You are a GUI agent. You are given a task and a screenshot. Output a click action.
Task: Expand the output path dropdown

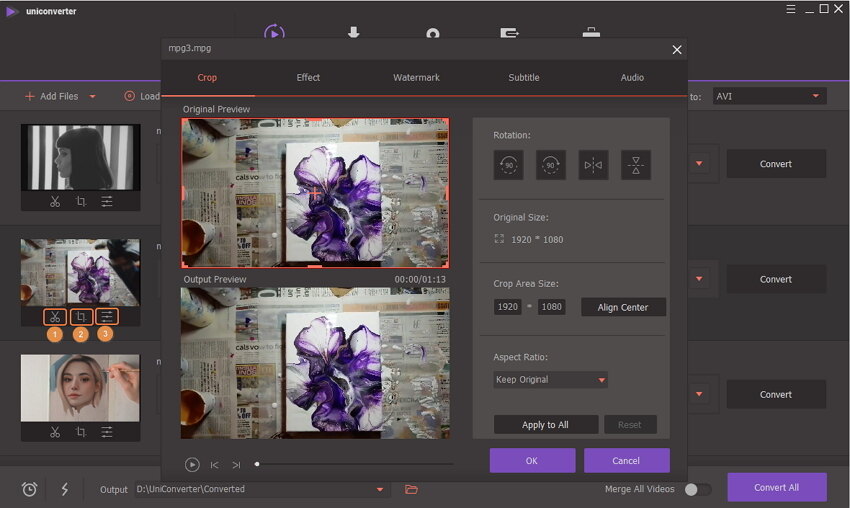click(380, 489)
